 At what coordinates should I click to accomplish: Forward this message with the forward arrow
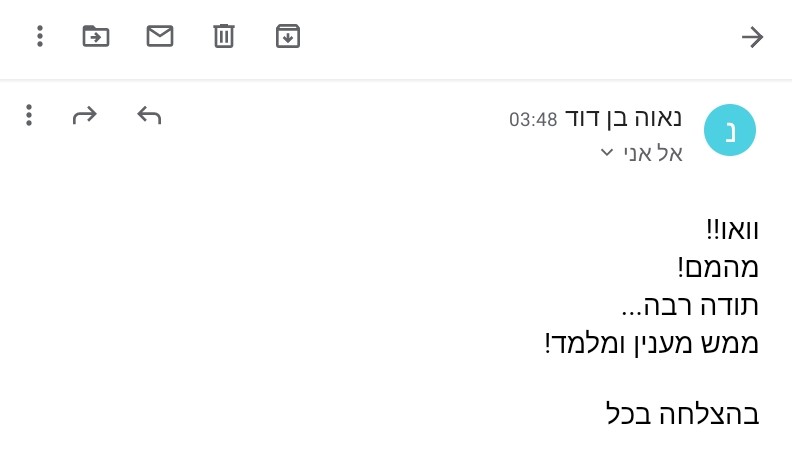[84, 115]
